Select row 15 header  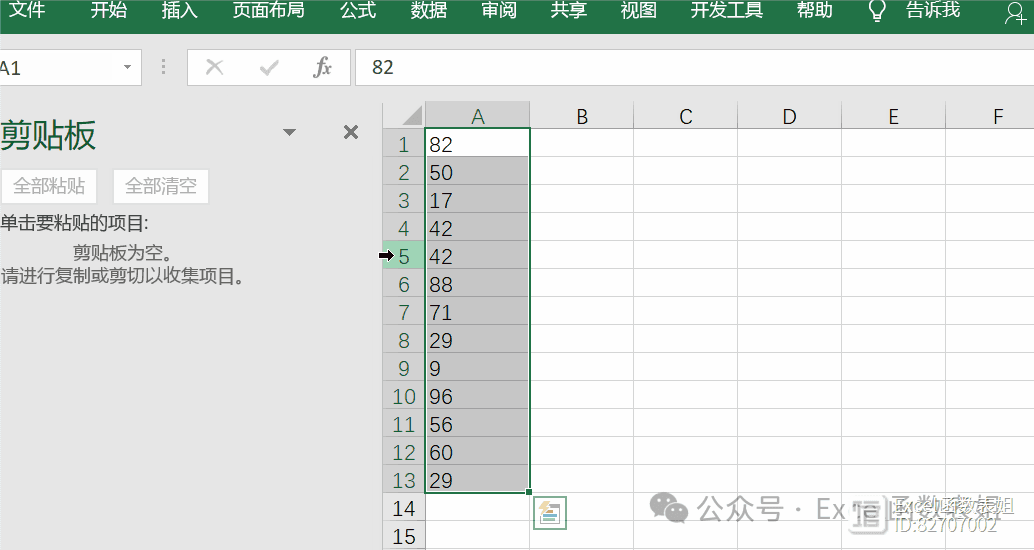click(x=404, y=536)
